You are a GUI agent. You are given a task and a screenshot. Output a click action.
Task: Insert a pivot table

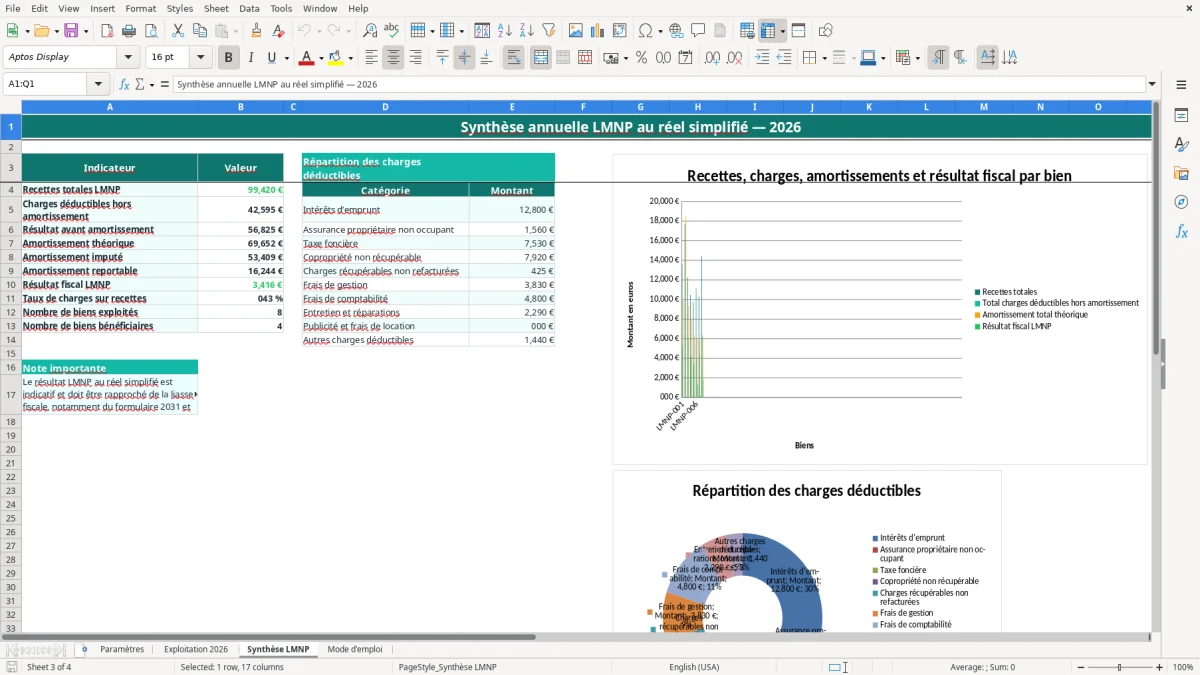click(x=620, y=31)
